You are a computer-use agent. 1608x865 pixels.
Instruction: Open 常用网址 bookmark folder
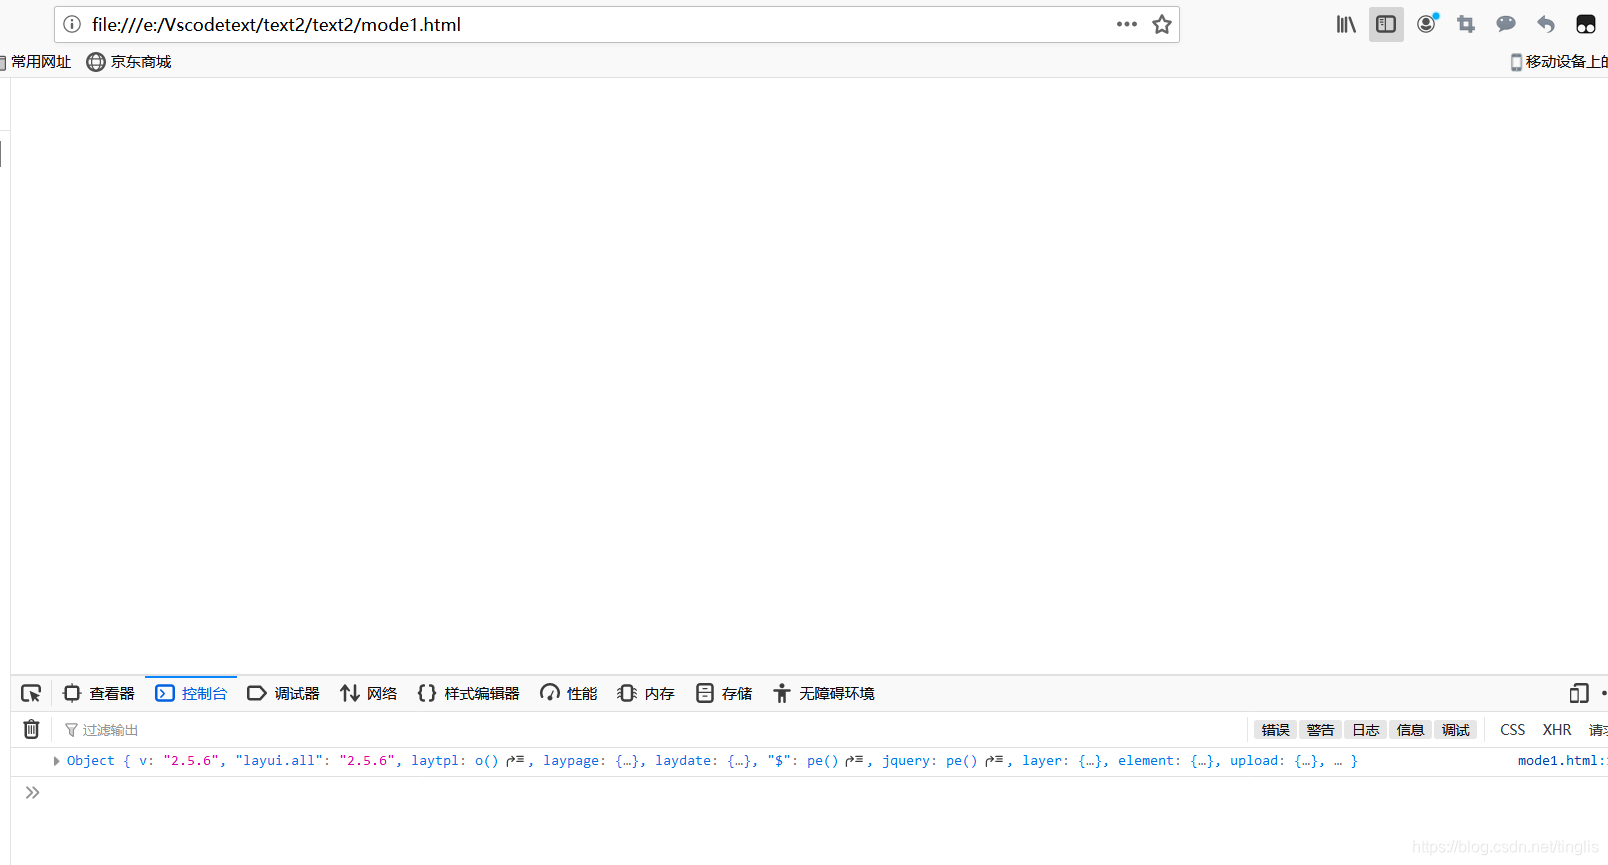point(37,62)
